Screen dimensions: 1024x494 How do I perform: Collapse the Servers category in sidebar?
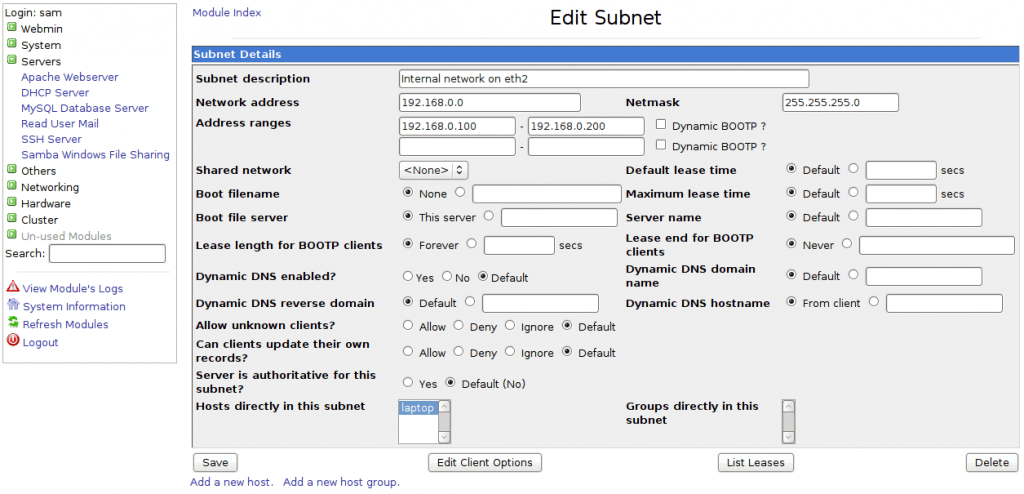(x=12, y=61)
